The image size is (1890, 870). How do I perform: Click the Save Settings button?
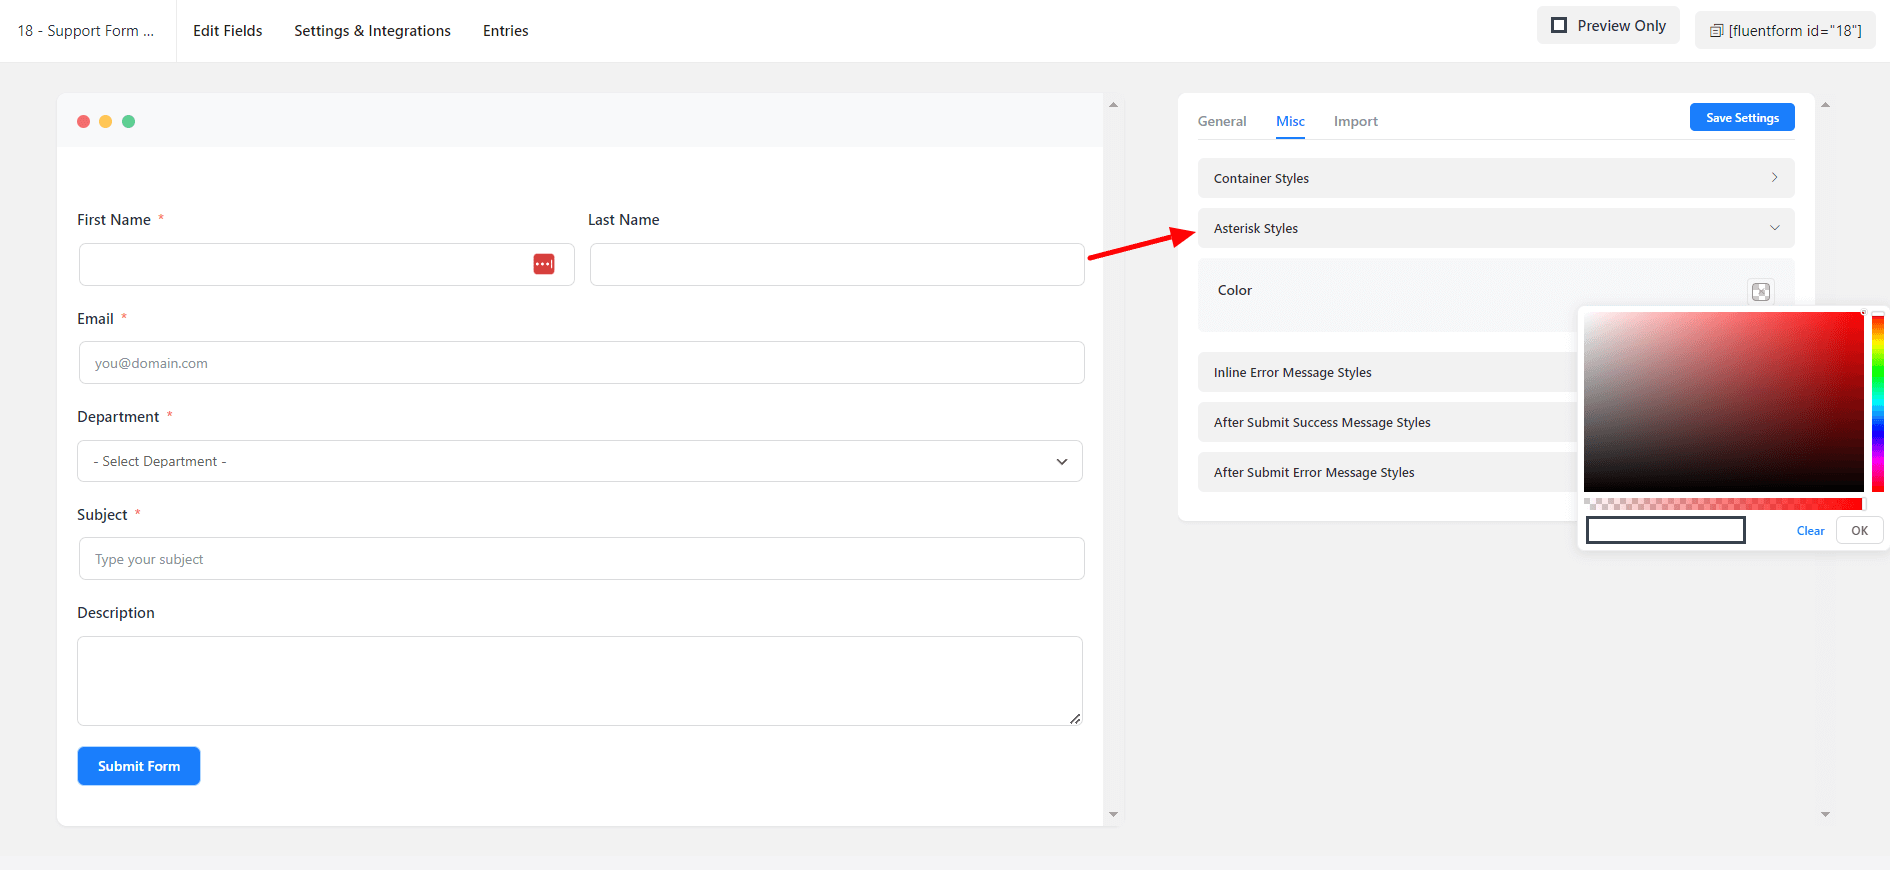point(1742,118)
